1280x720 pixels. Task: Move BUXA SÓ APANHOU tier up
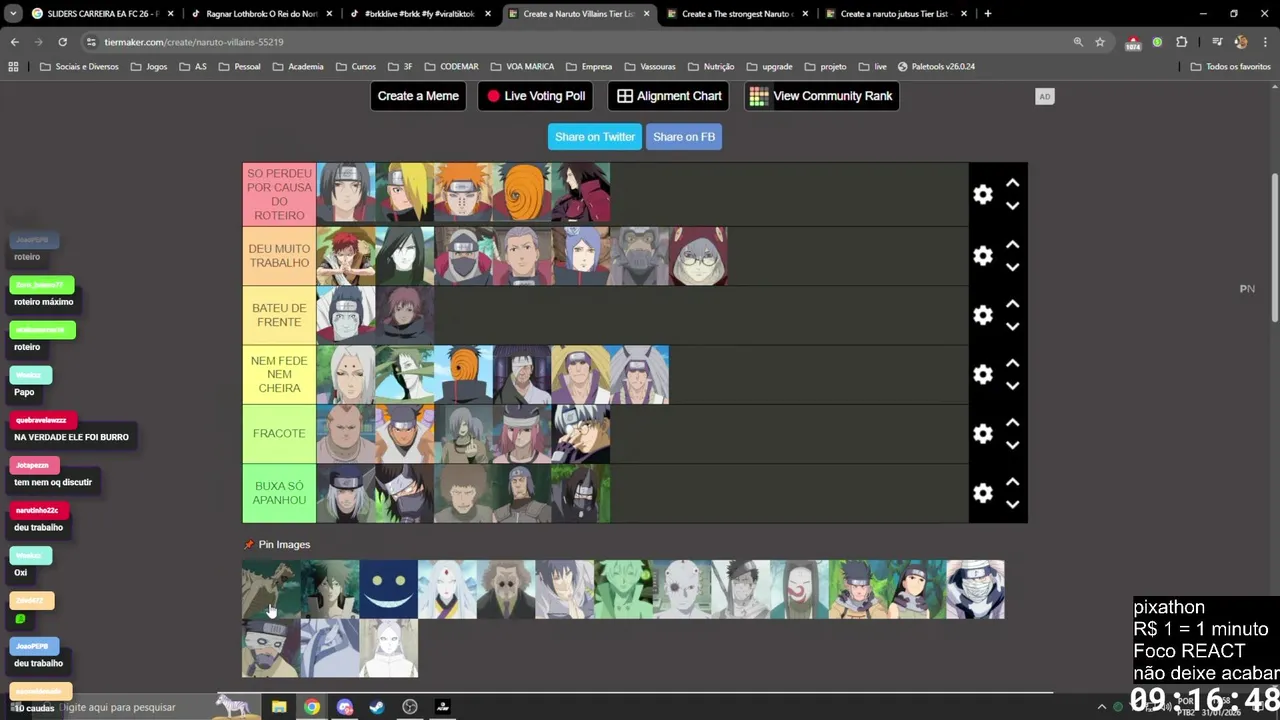coord(1012,481)
